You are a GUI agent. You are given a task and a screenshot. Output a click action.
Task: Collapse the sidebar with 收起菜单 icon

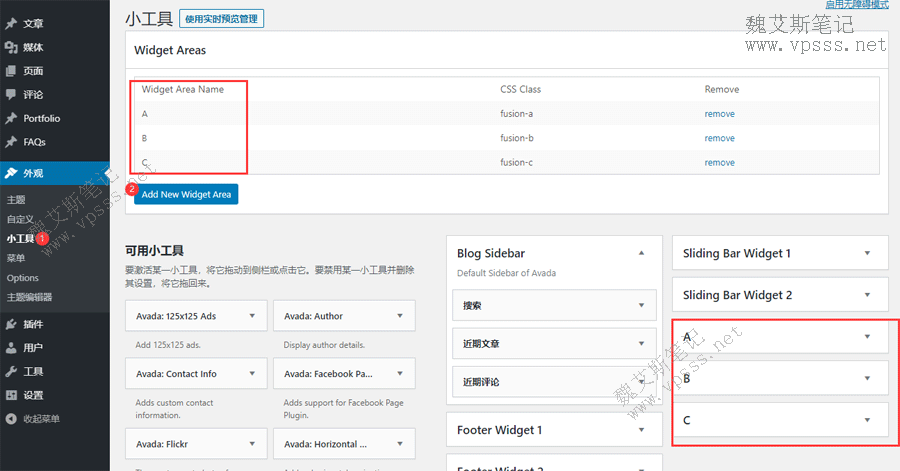[x=11, y=418]
